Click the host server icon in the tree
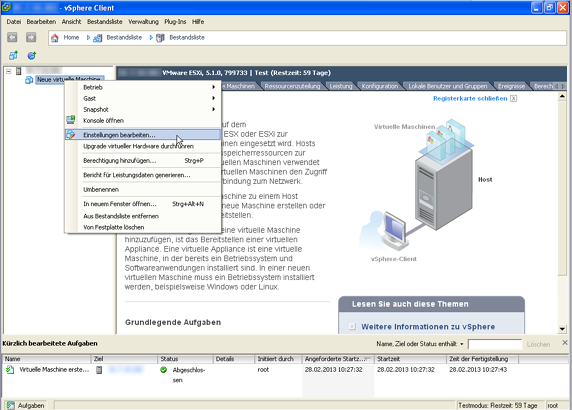This screenshot has height=410, width=572. [19, 71]
